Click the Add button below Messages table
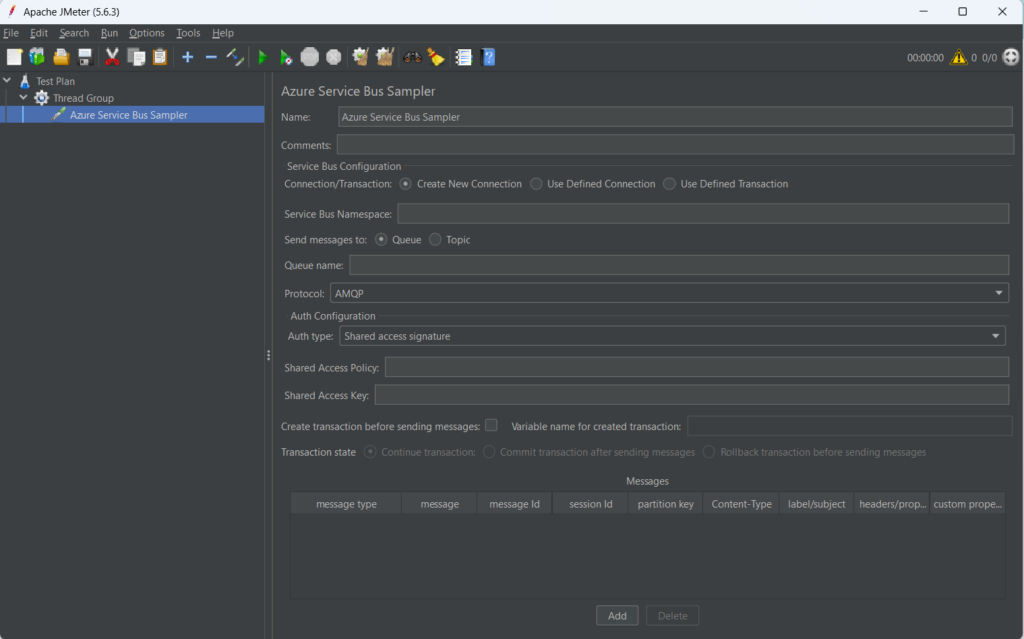The width and height of the screenshot is (1024, 639). (x=617, y=616)
